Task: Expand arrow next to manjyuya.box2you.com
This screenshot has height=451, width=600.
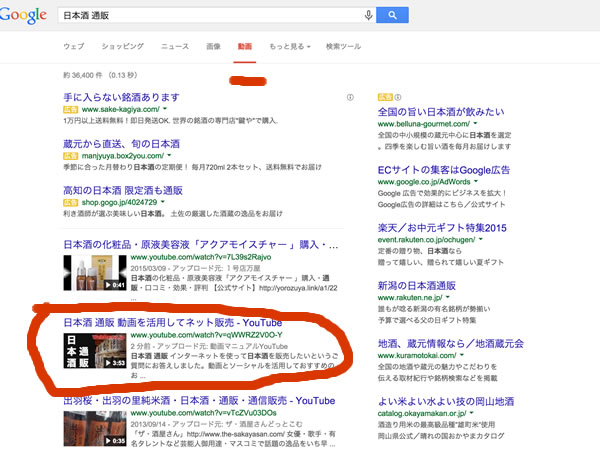Action: (169, 155)
